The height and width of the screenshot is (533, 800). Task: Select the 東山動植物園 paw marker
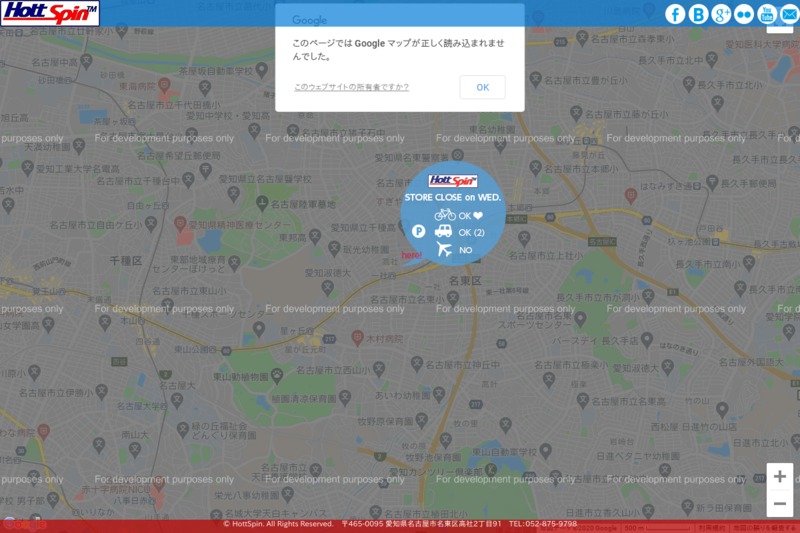(277, 376)
